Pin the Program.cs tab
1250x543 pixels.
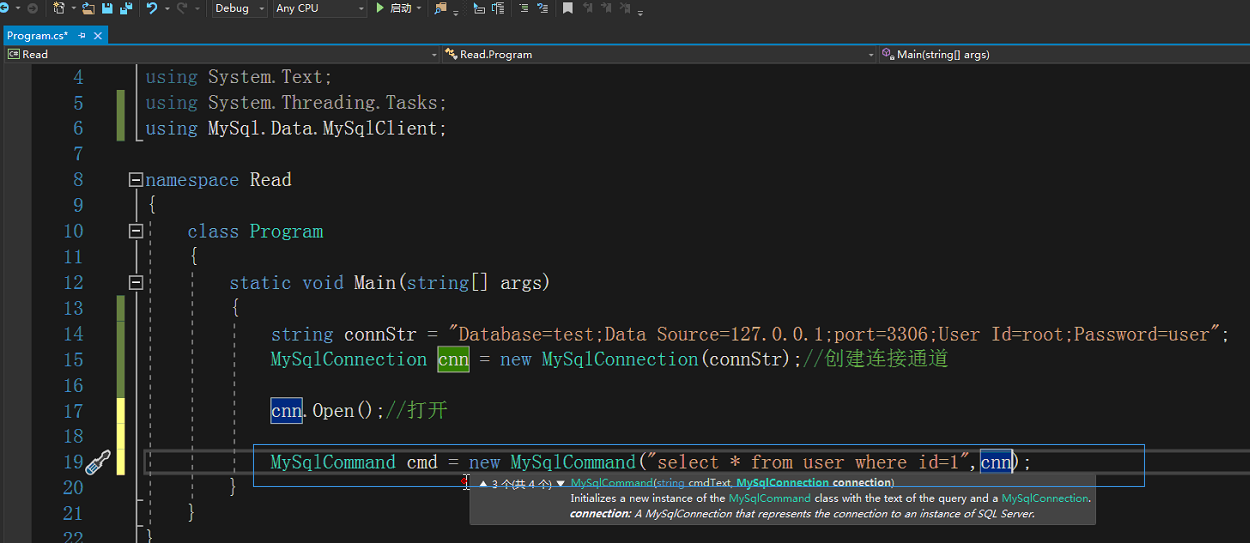pos(82,35)
